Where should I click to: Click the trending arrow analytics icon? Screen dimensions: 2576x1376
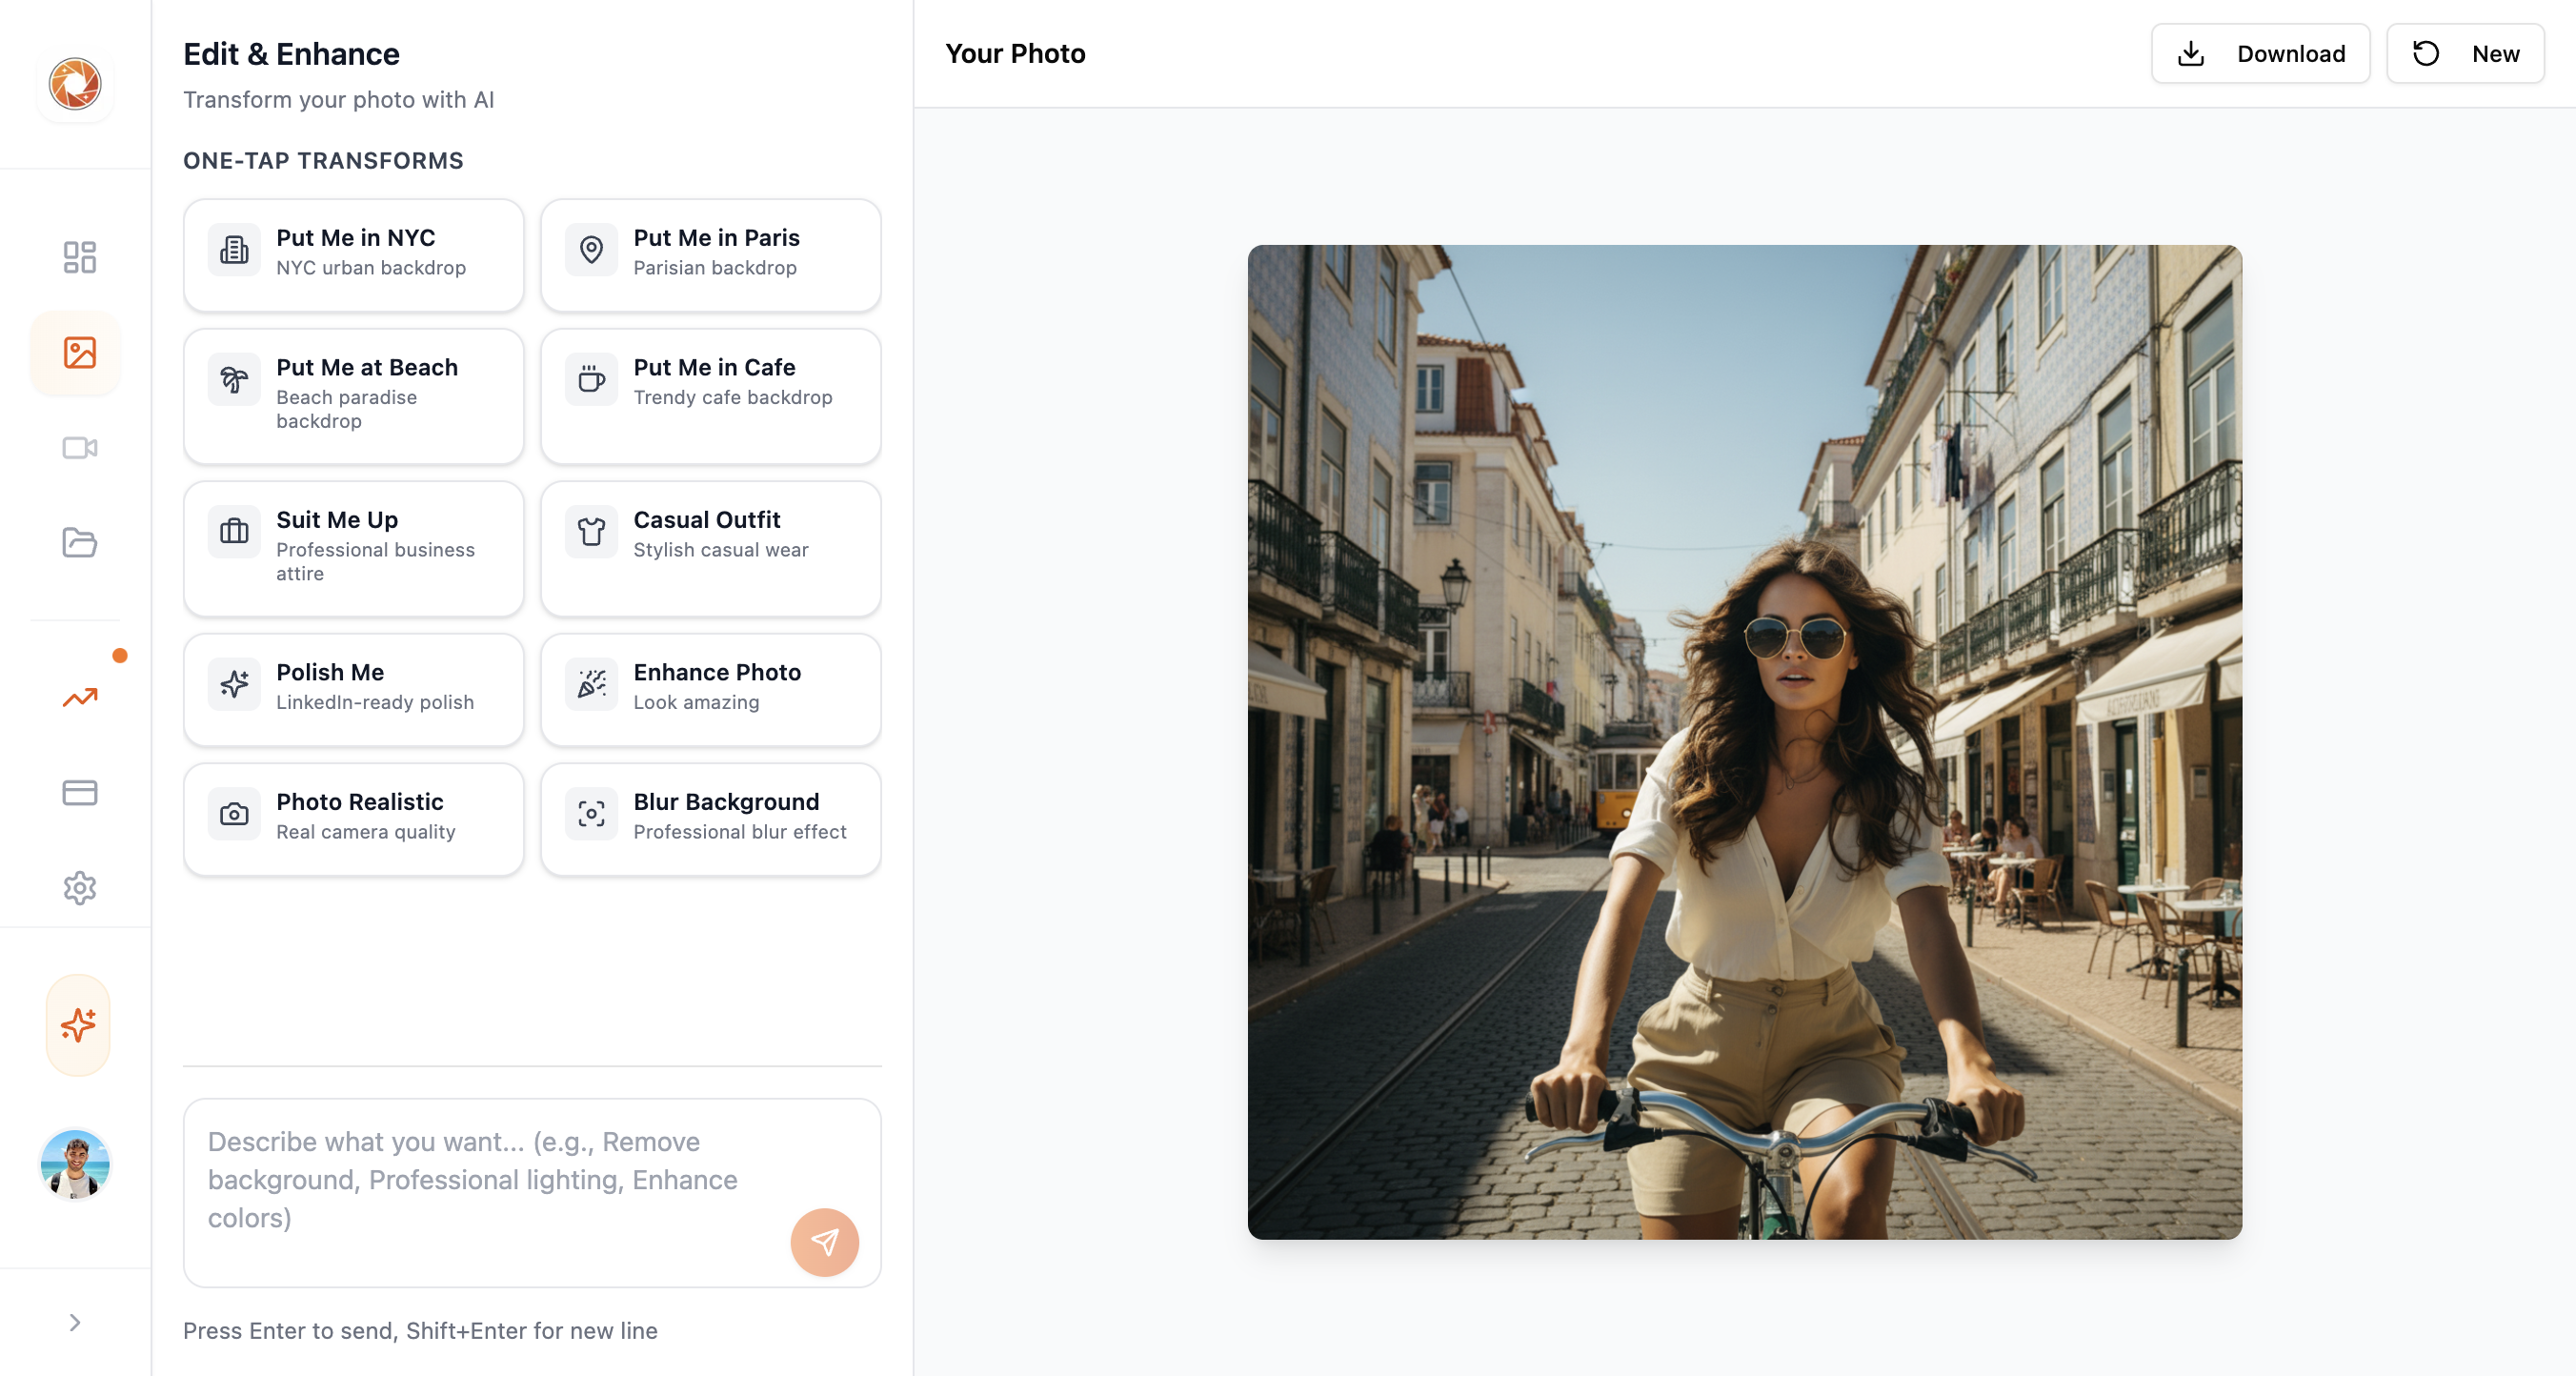click(79, 697)
